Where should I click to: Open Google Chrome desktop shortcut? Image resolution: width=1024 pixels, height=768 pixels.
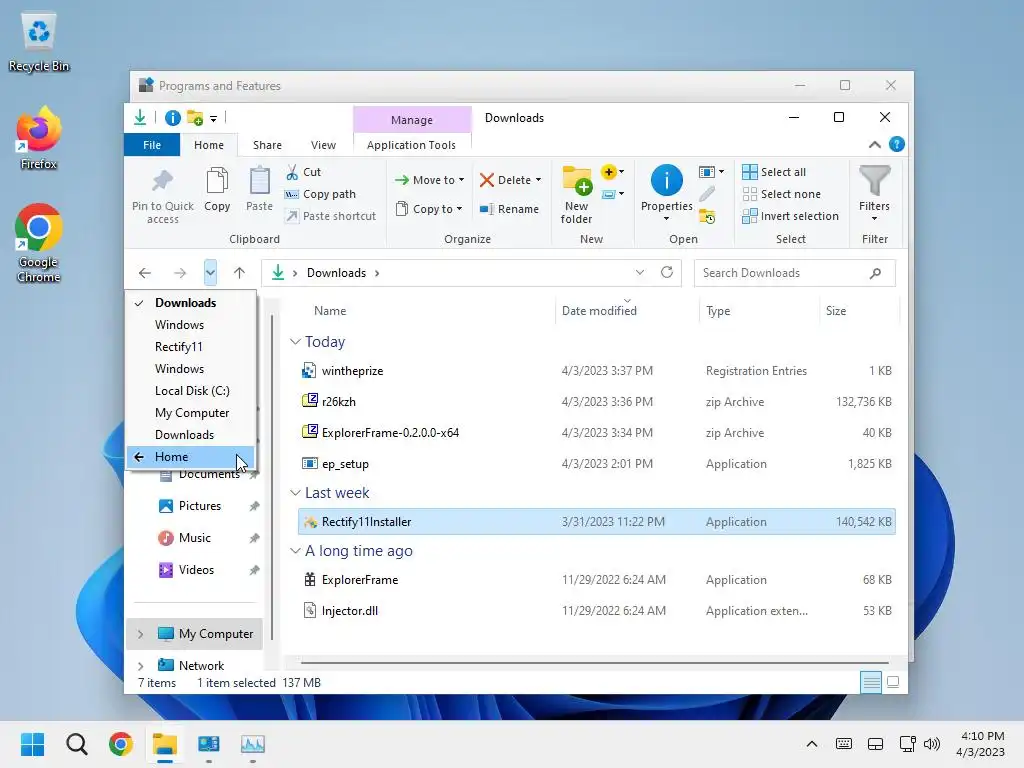[39, 244]
